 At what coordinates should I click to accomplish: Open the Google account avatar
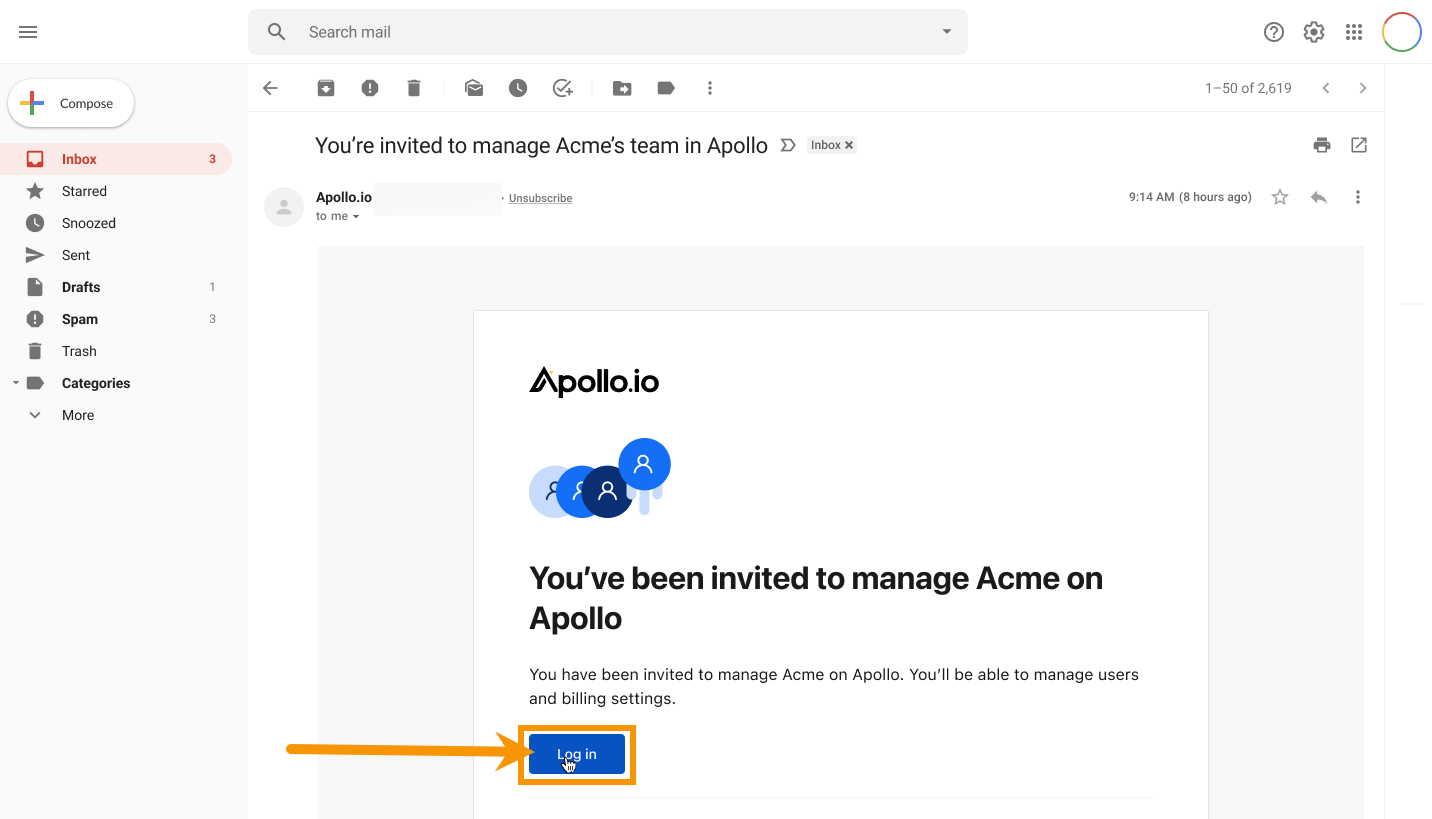tap(1402, 32)
